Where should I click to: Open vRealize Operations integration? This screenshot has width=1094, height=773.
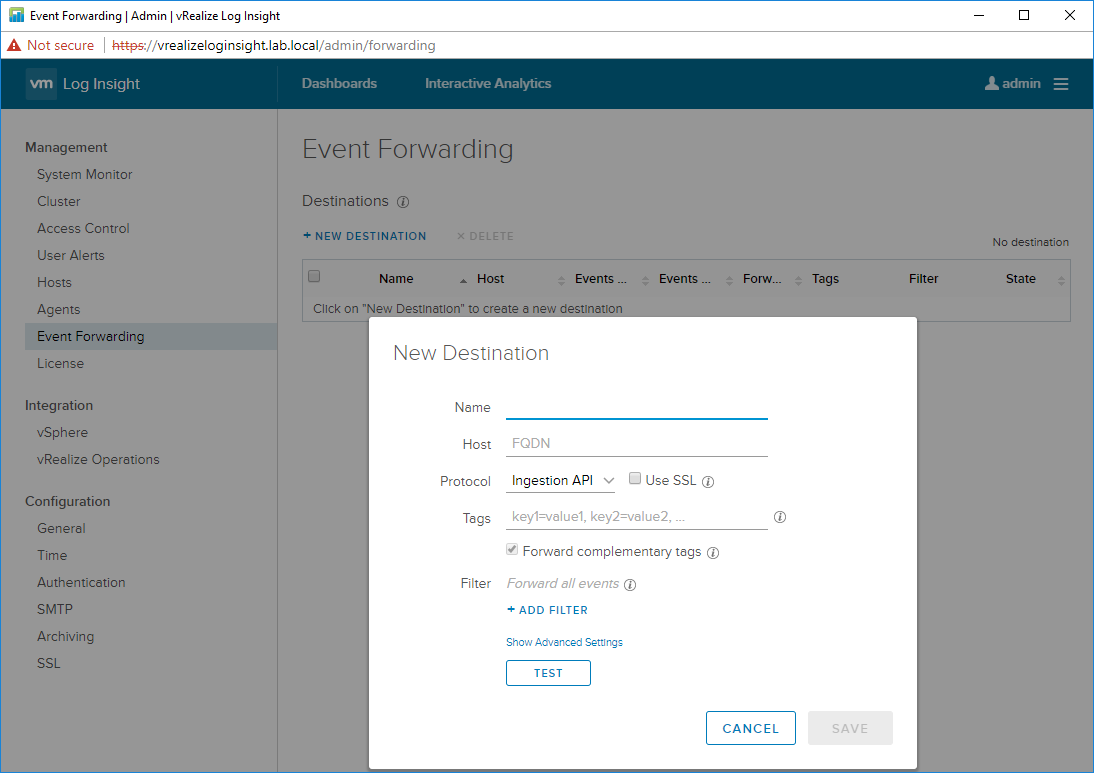(x=98, y=460)
